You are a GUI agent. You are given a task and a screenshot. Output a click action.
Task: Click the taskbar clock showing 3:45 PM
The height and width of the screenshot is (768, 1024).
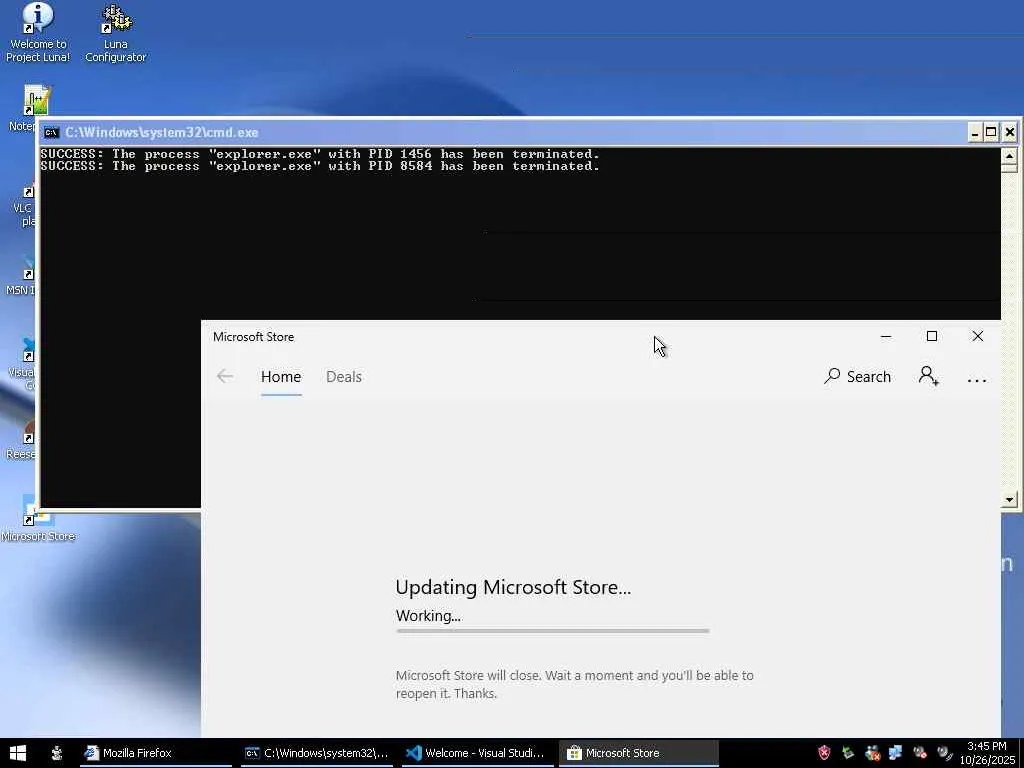[x=987, y=753]
